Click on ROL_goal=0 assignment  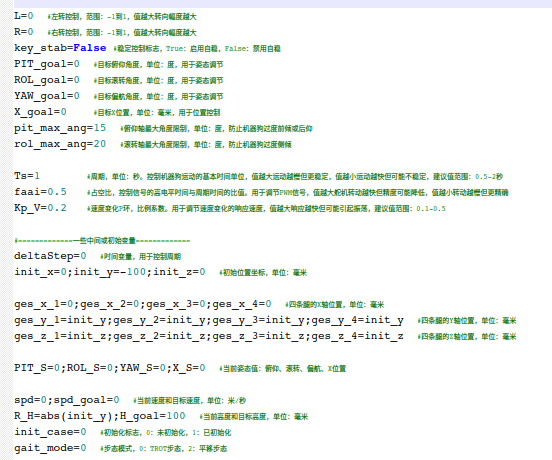47,80
